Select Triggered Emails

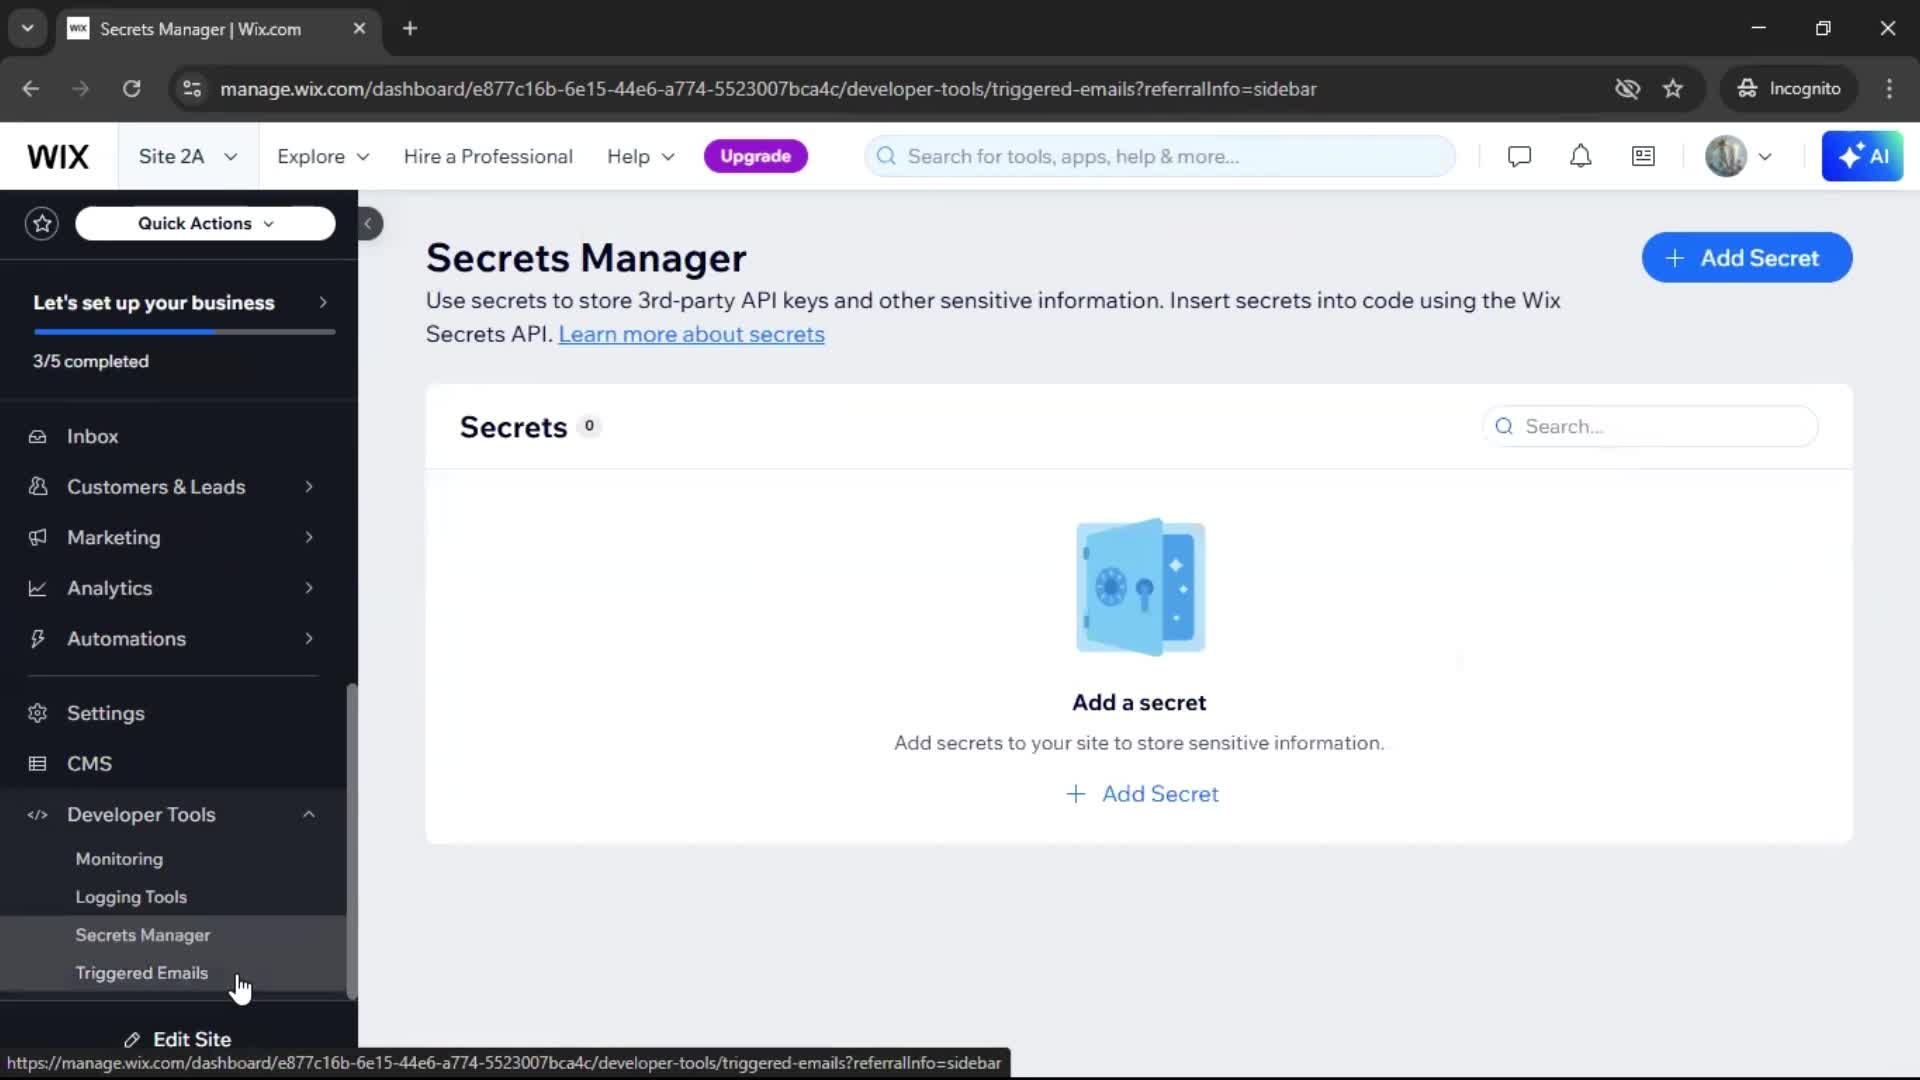[142, 973]
